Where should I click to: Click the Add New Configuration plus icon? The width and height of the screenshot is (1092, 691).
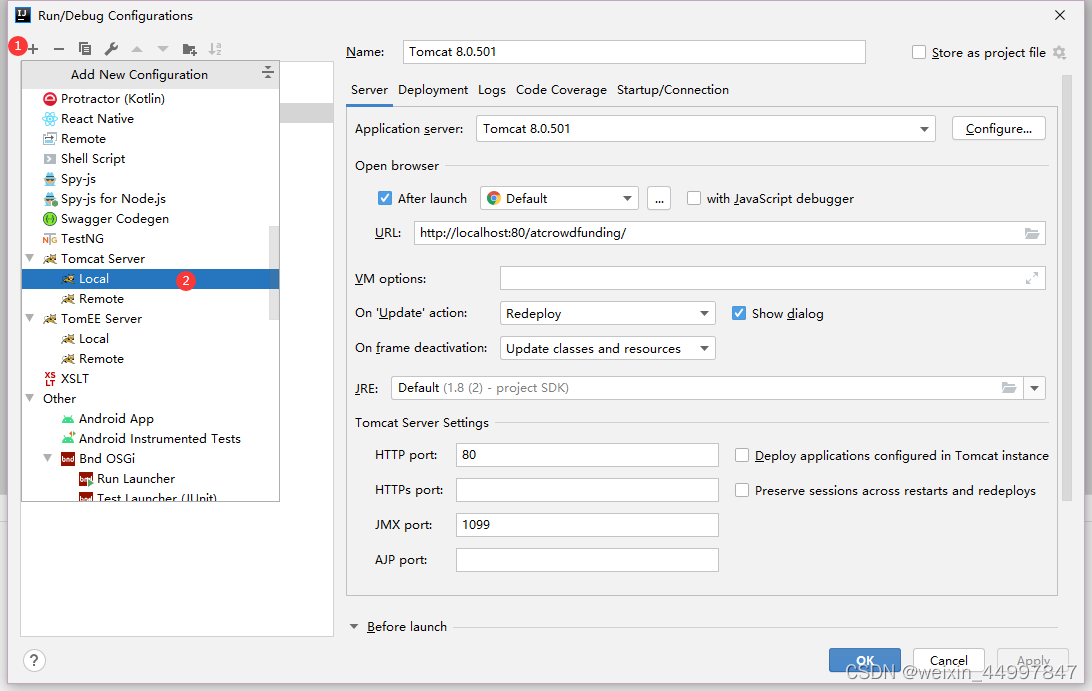click(33, 49)
